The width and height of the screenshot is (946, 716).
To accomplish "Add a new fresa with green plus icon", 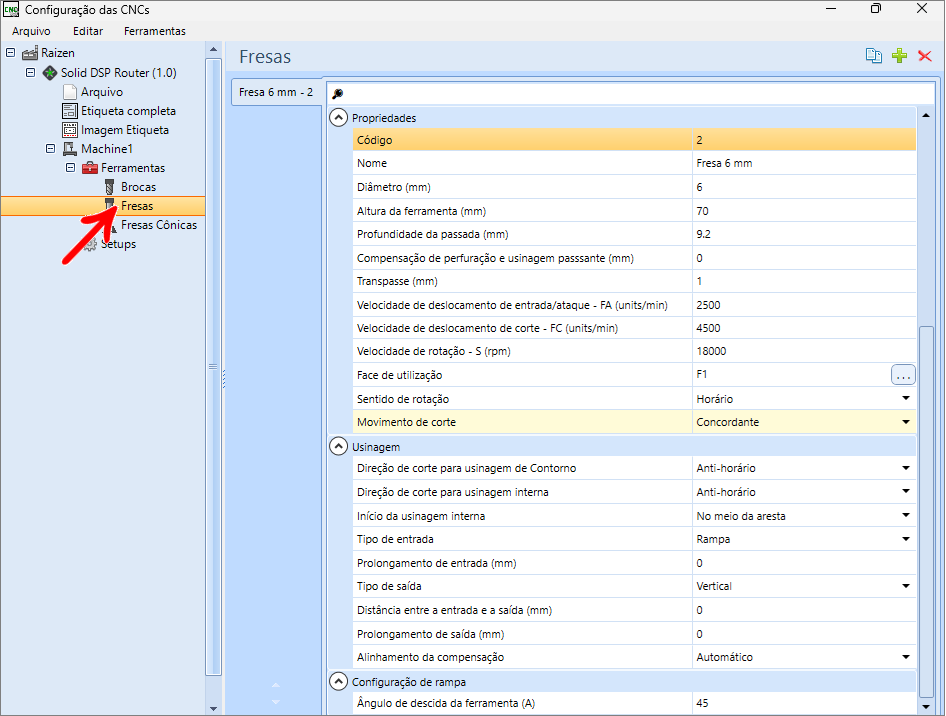I will 900,56.
